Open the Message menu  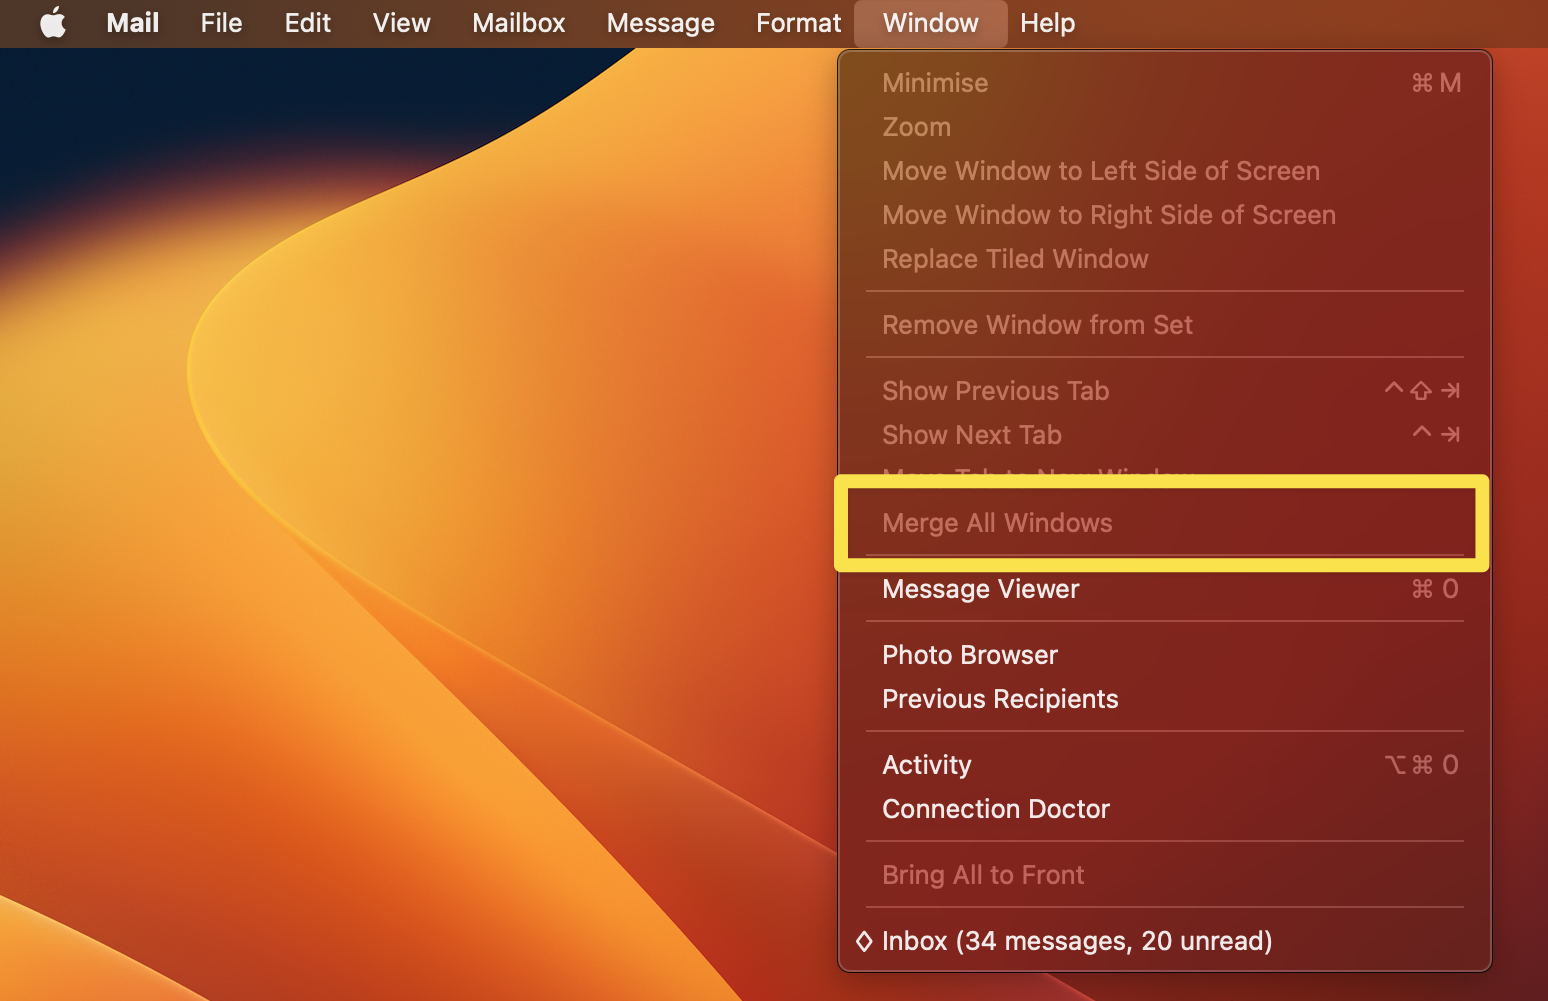click(660, 23)
